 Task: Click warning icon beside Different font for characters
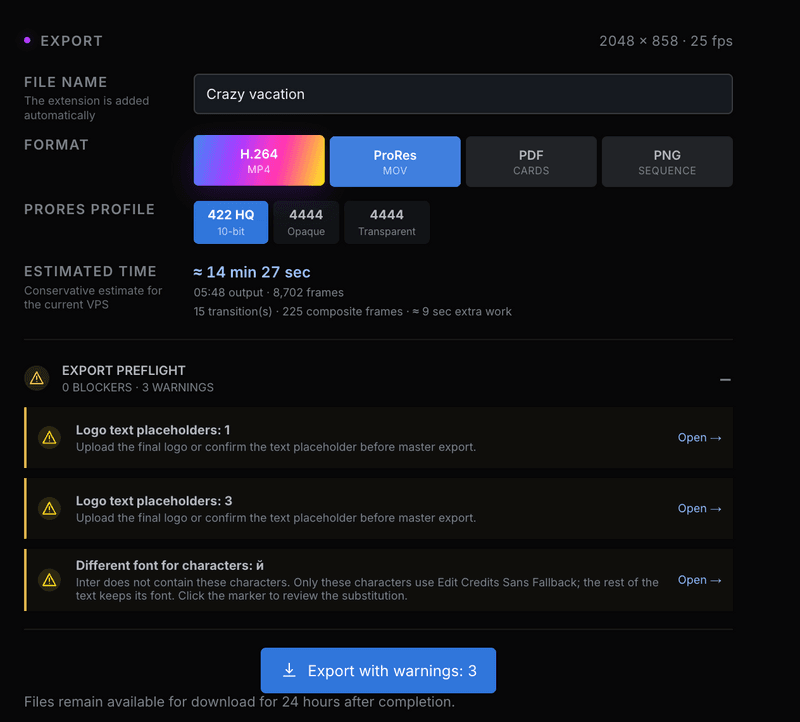tap(49, 580)
